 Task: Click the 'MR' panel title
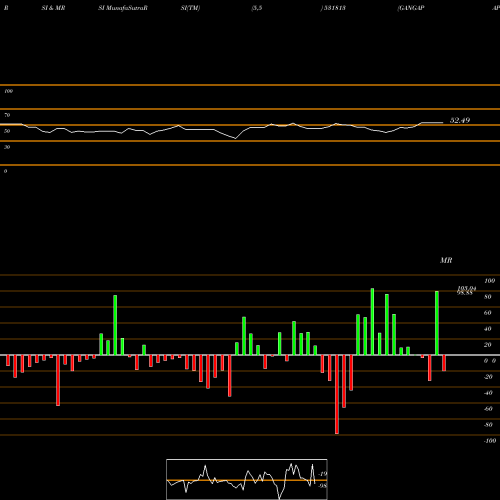pos(446,260)
